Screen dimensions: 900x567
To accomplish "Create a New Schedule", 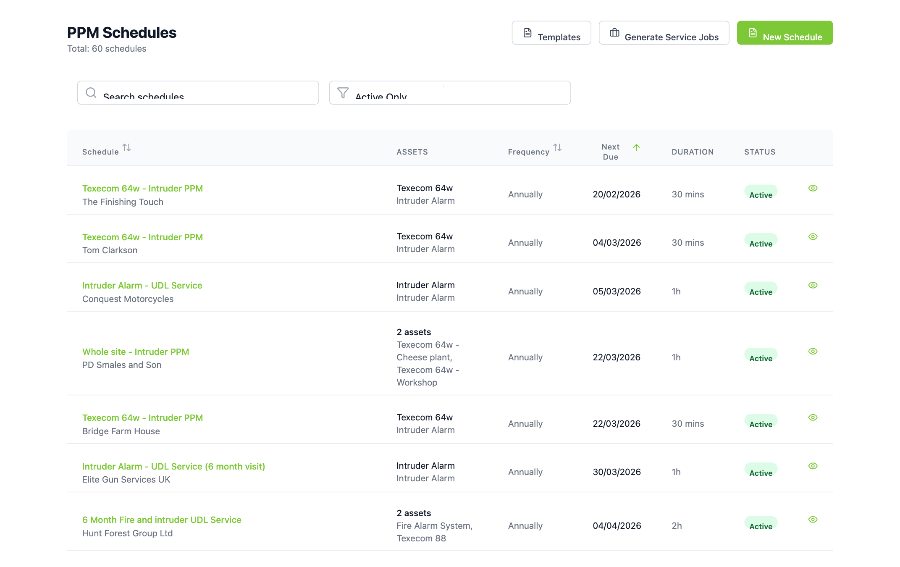I will pos(784,34).
